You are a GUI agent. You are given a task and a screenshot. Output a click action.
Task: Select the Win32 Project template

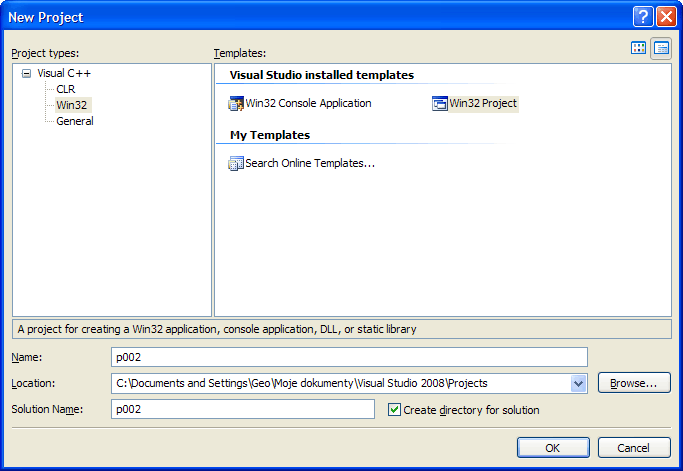475,103
